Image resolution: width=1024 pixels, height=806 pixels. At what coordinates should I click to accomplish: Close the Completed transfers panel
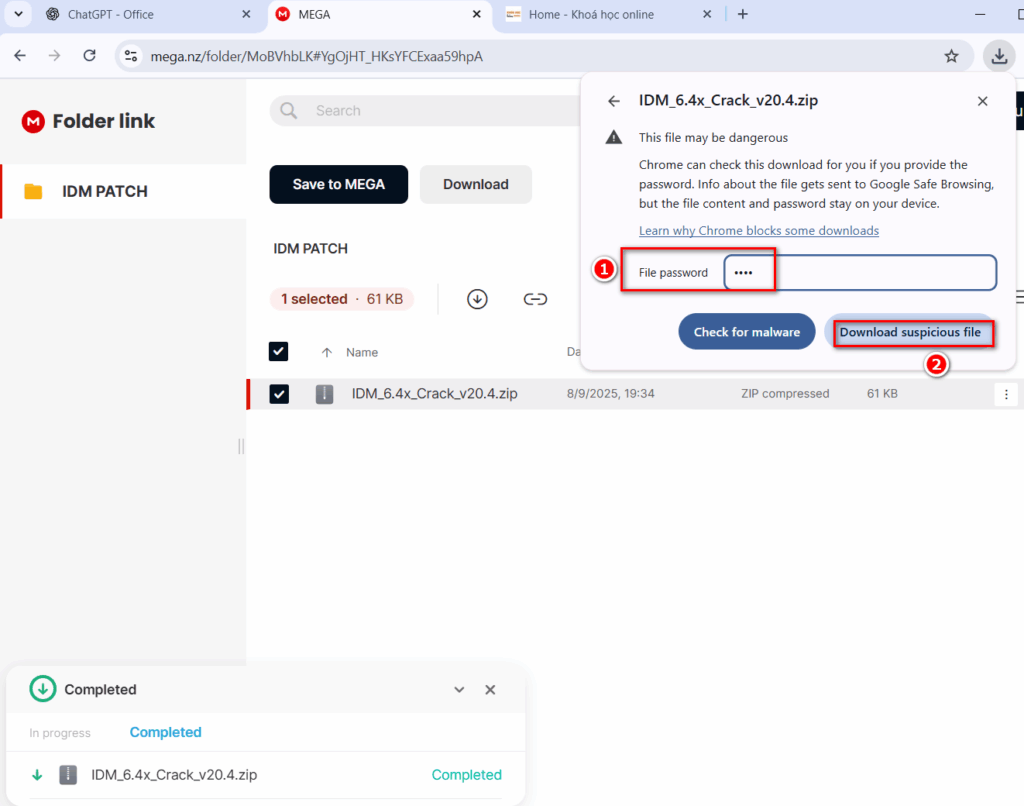pos(490,690)
